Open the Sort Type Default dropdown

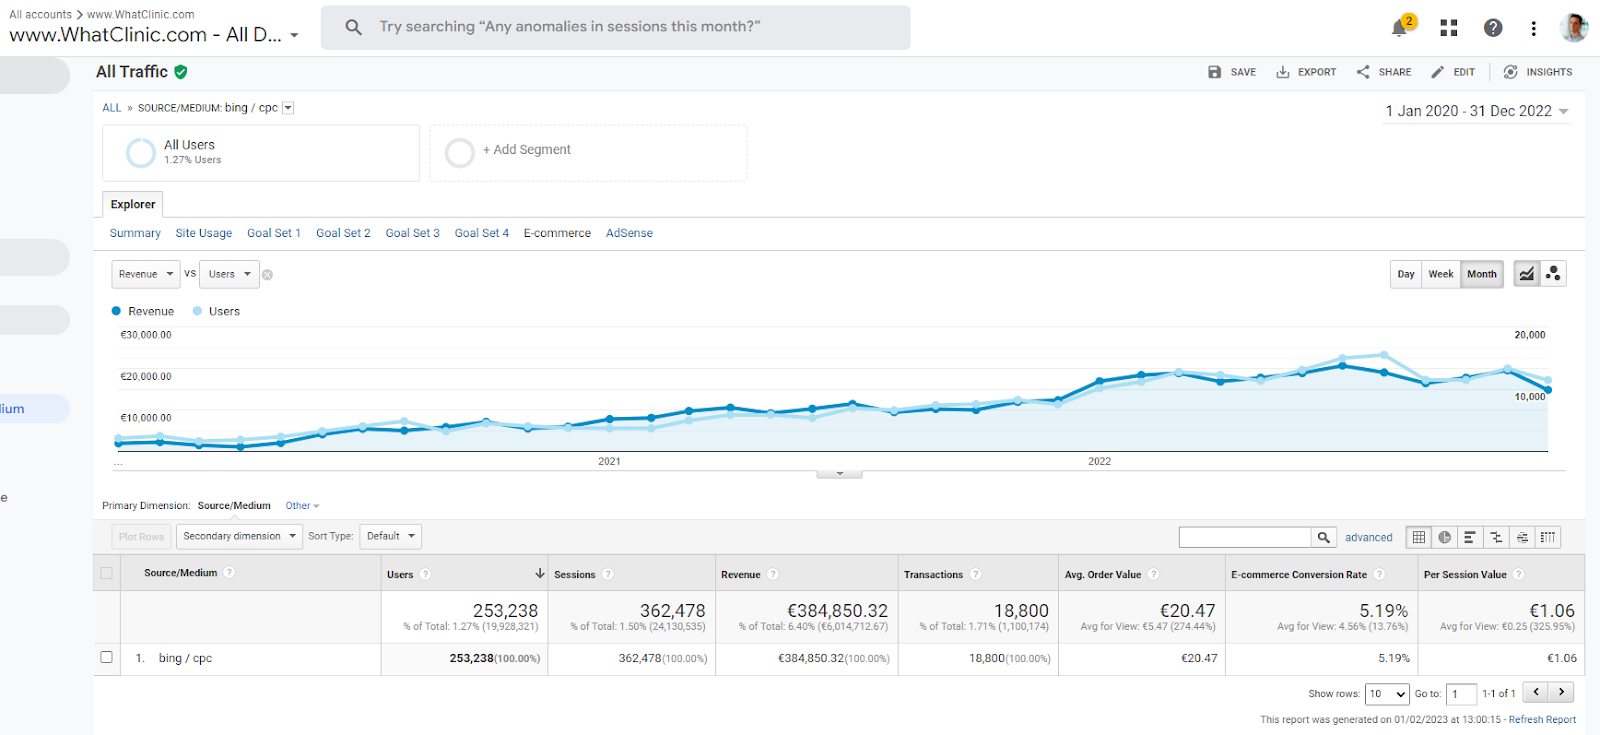pos(390,537)
